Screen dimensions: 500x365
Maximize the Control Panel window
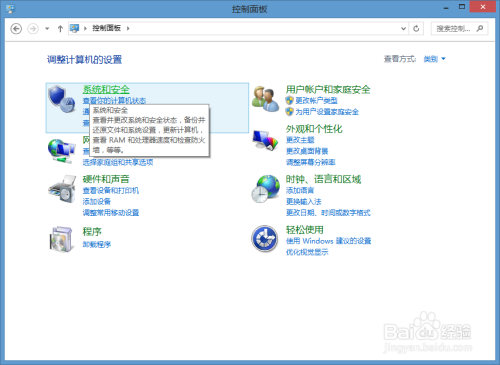click(x=462, y=7)
